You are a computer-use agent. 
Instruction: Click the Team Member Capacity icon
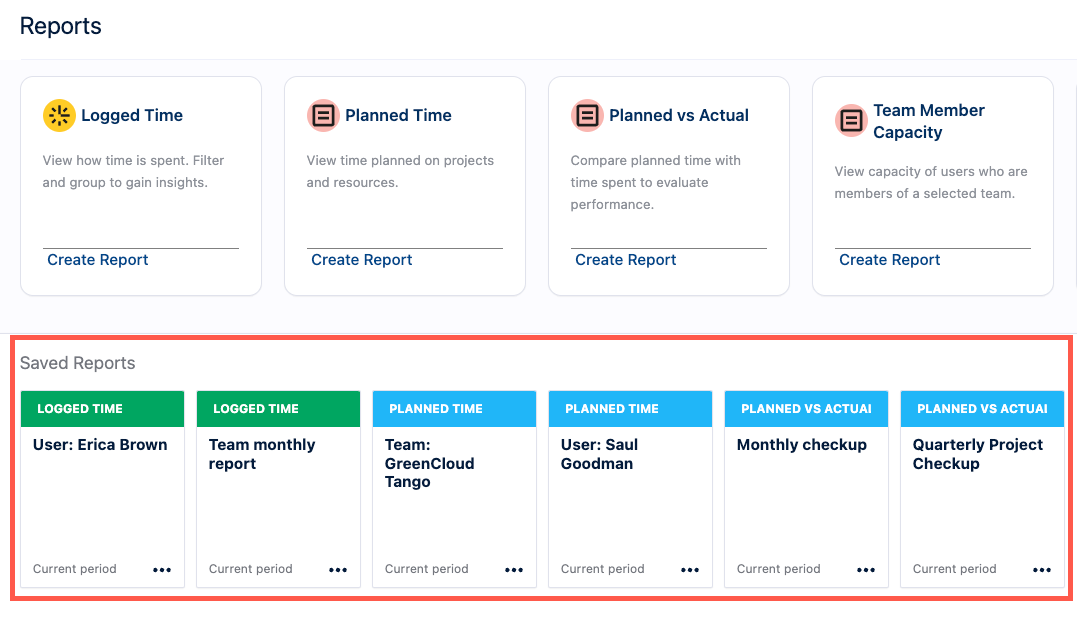coord(851,121)
